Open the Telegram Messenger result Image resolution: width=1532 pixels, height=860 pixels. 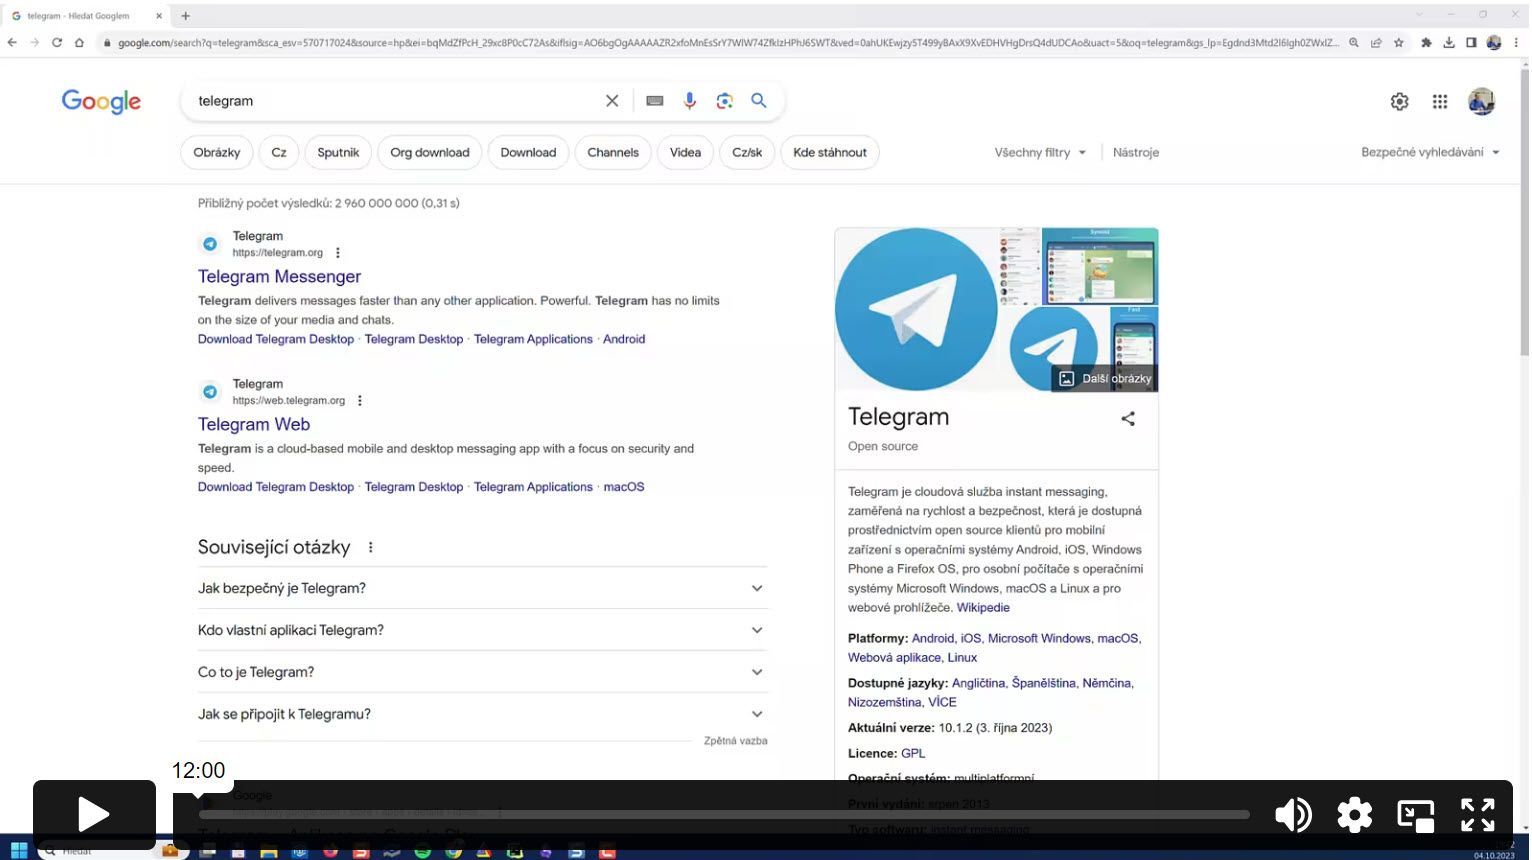click(x=279, y=277)
